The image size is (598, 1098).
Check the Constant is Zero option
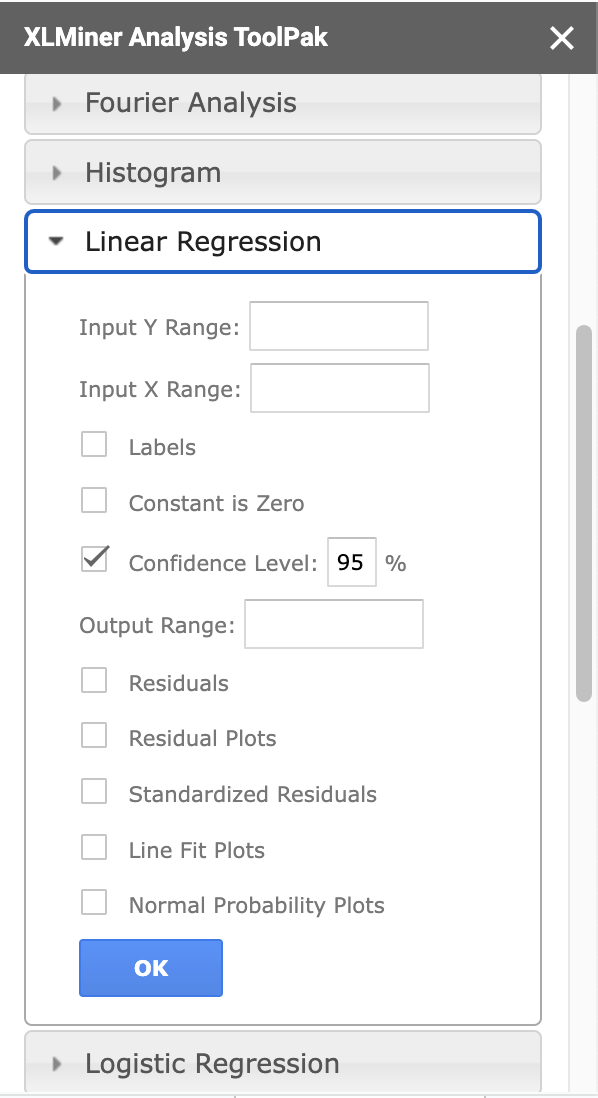point(94,501)
